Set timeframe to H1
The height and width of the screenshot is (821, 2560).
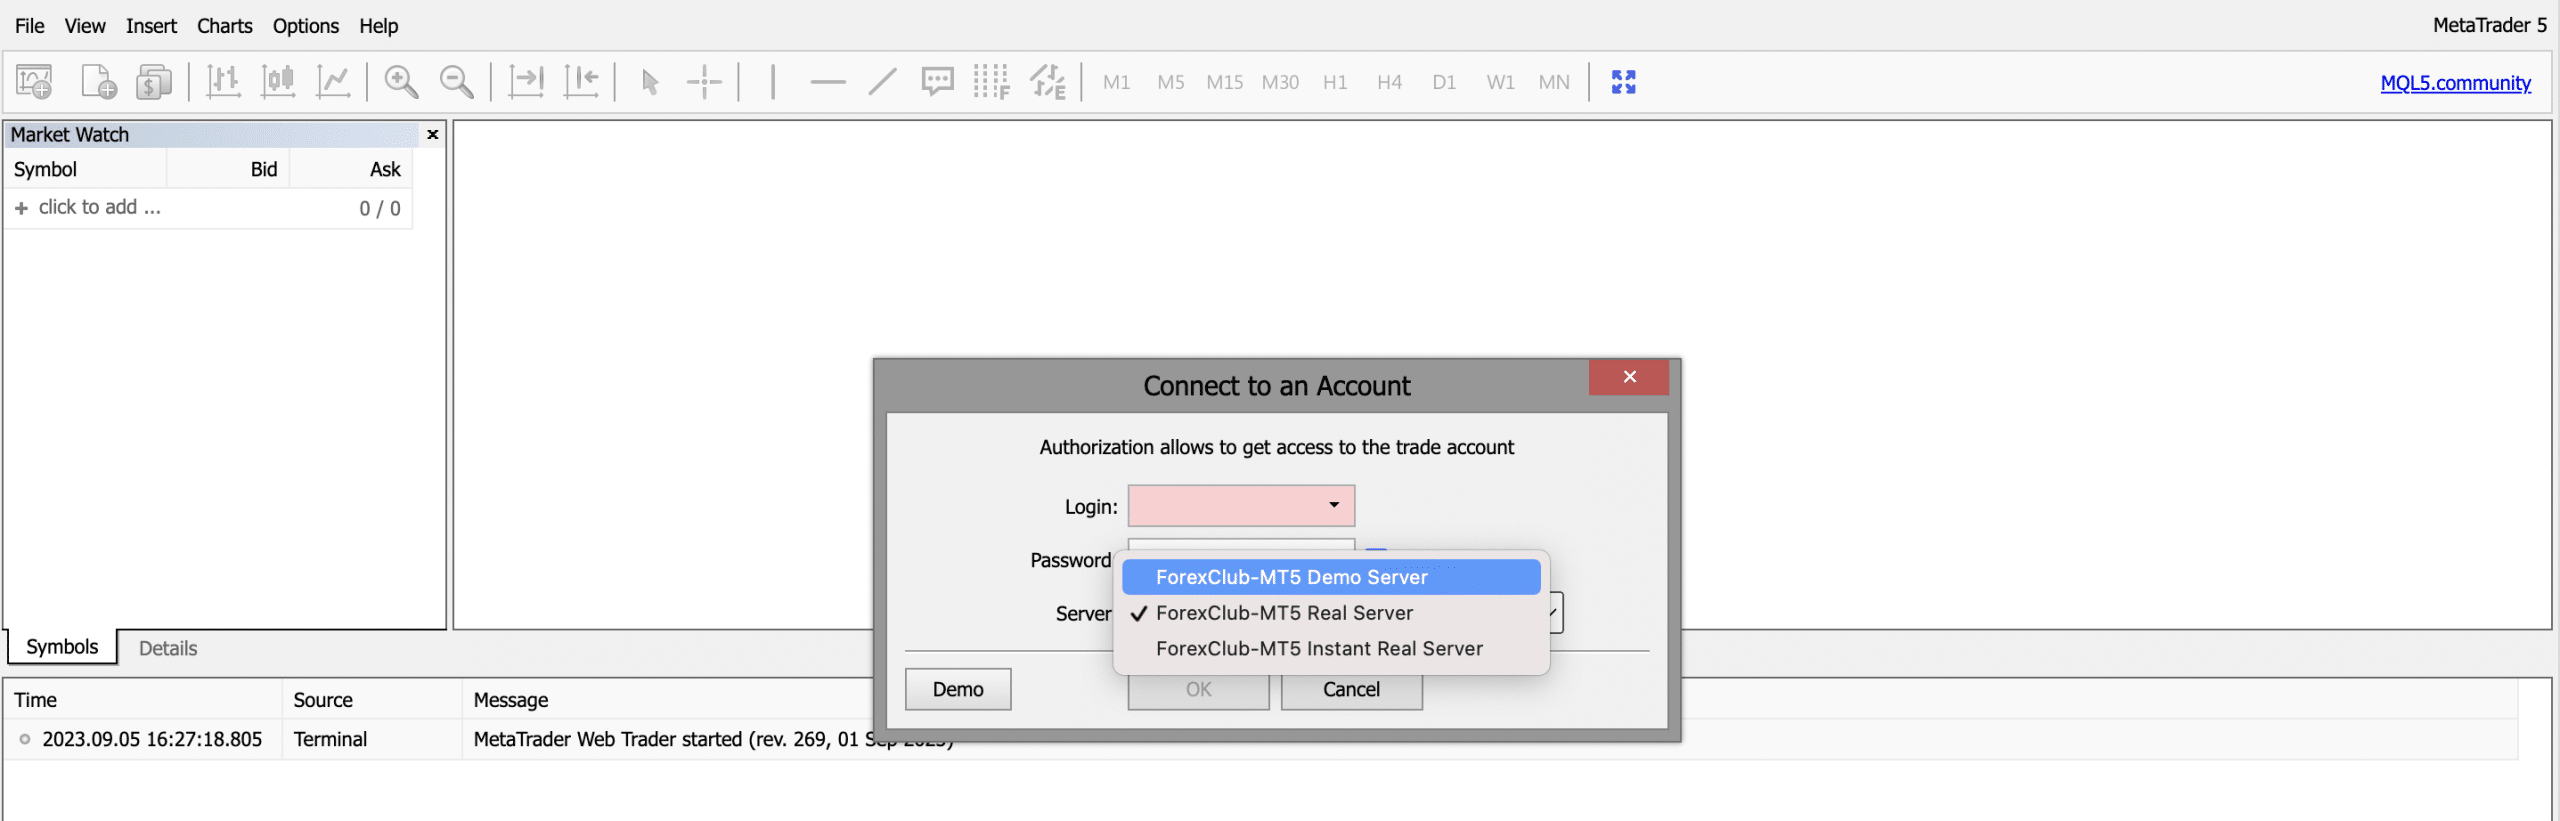click(x=1335, y=82)
